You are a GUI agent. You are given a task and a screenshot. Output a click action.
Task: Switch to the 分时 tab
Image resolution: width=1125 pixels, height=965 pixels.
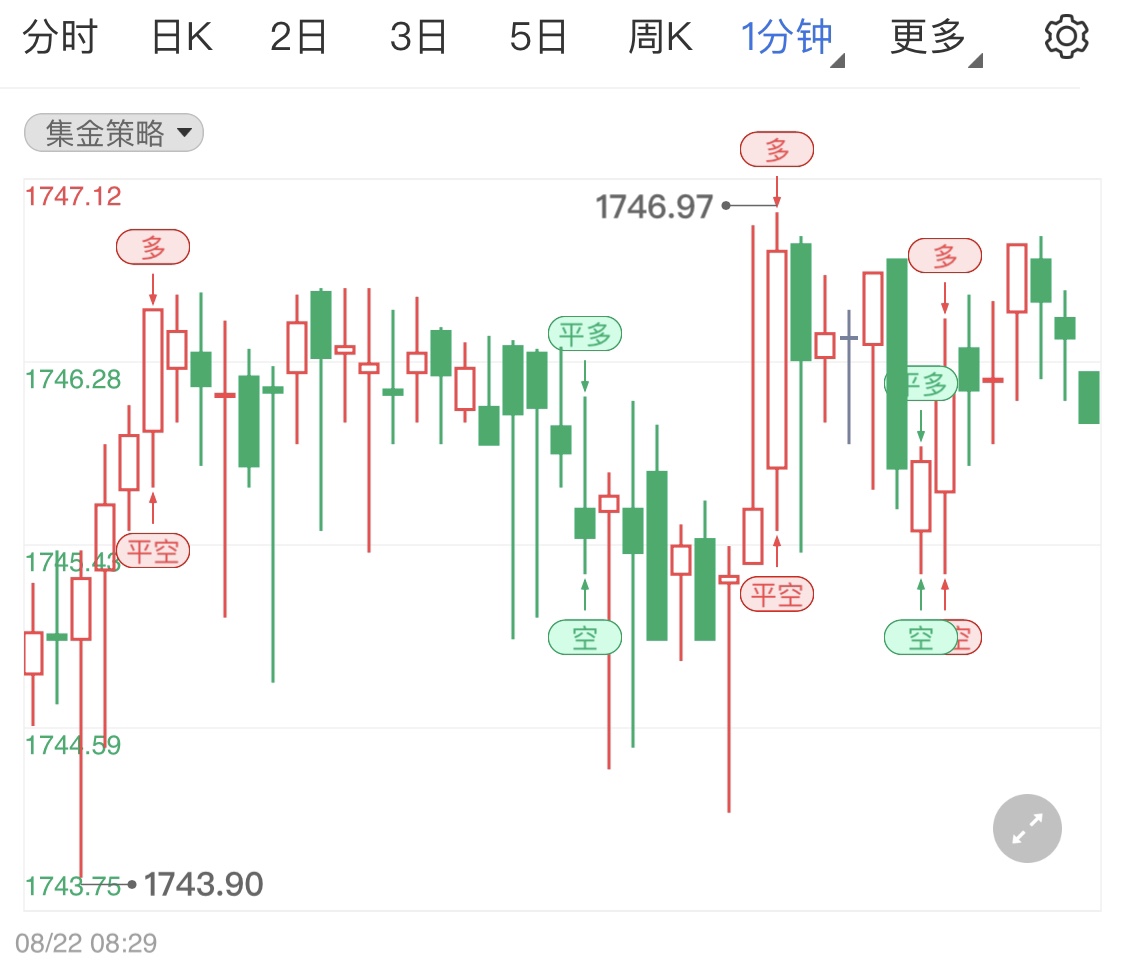(60, 39)
